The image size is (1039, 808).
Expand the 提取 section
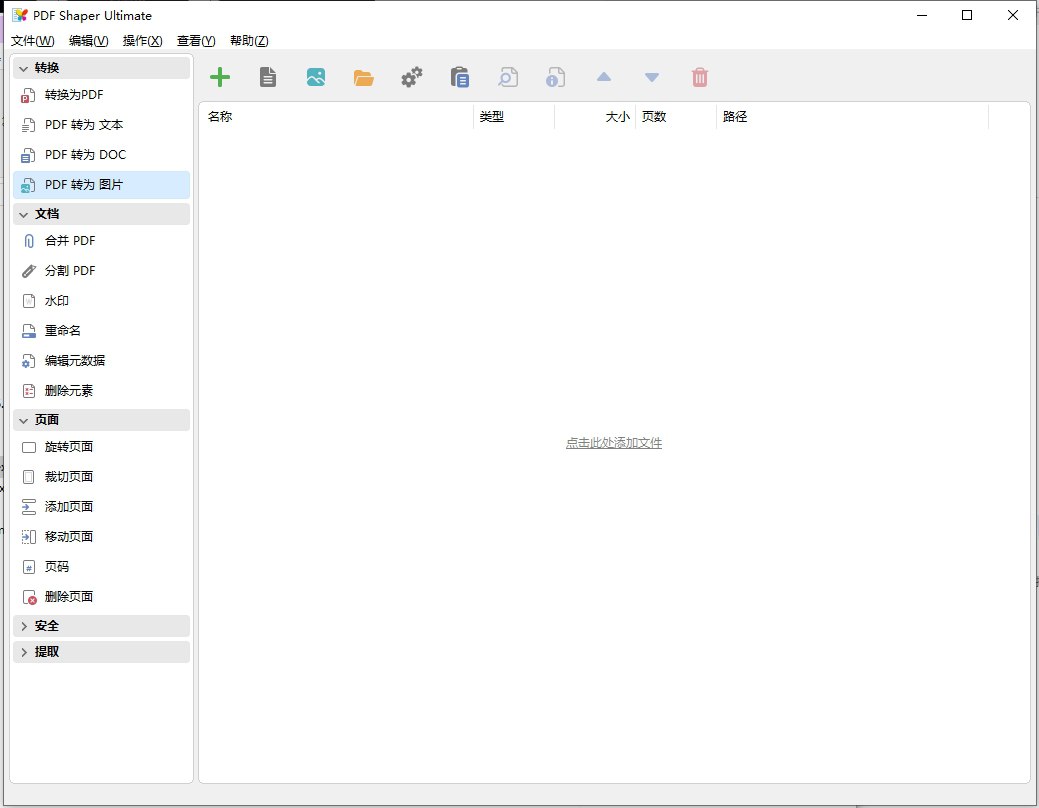point(44,651)
